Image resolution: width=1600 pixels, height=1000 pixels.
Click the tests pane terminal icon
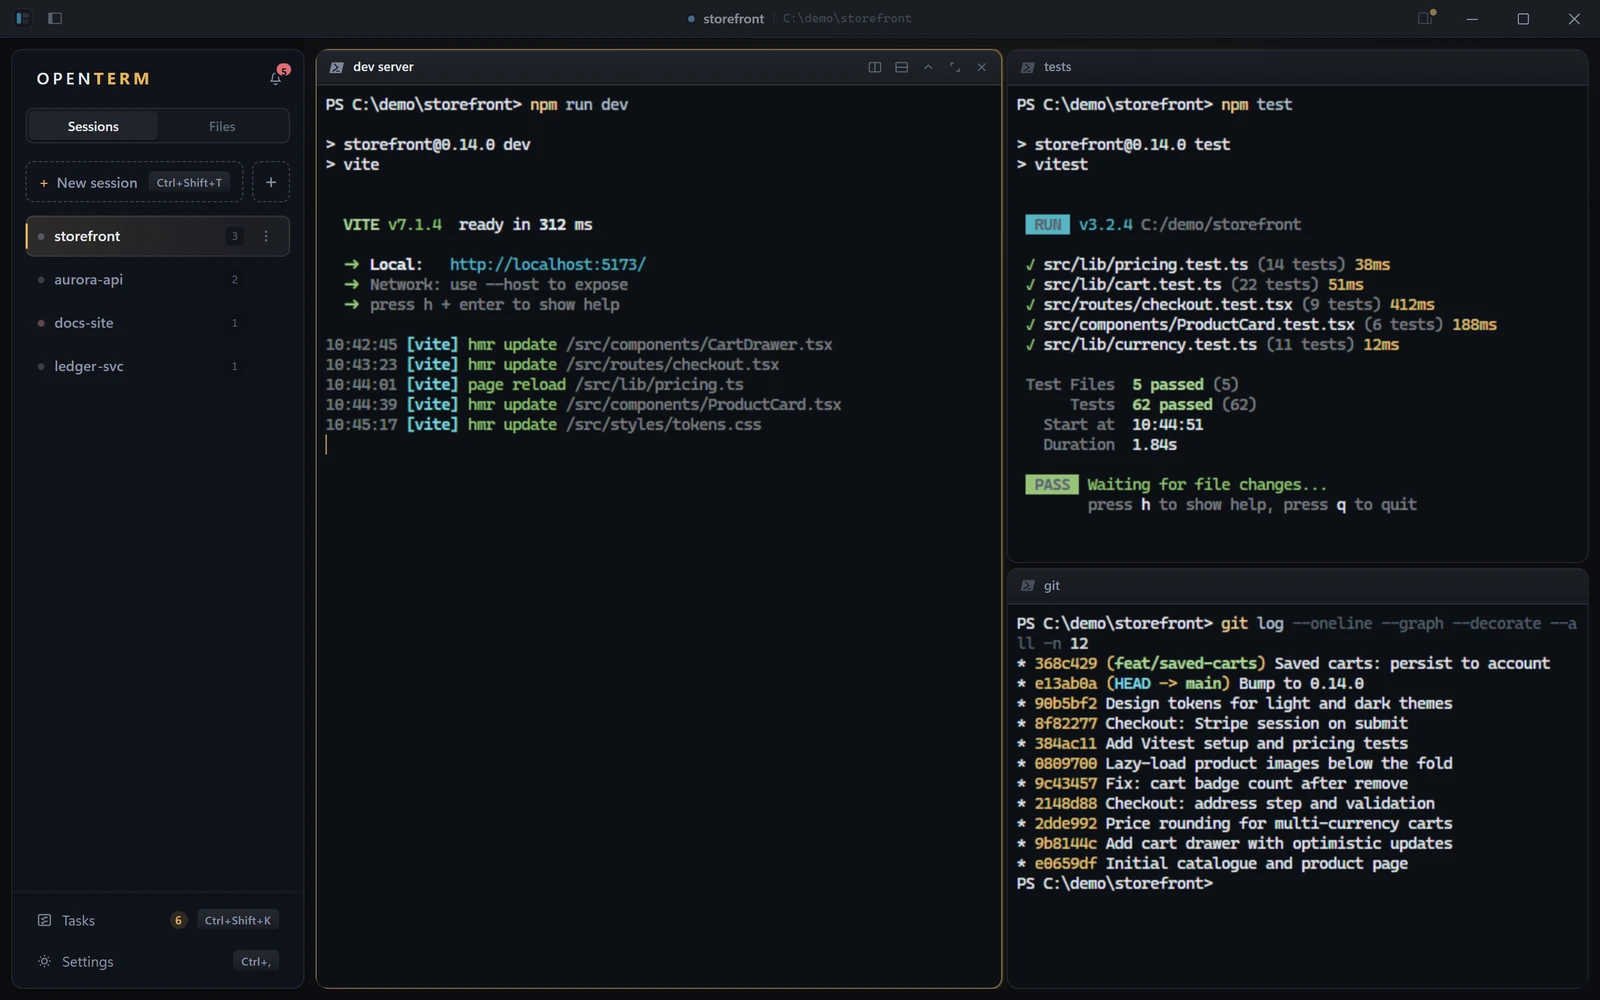click(1027, 67)
